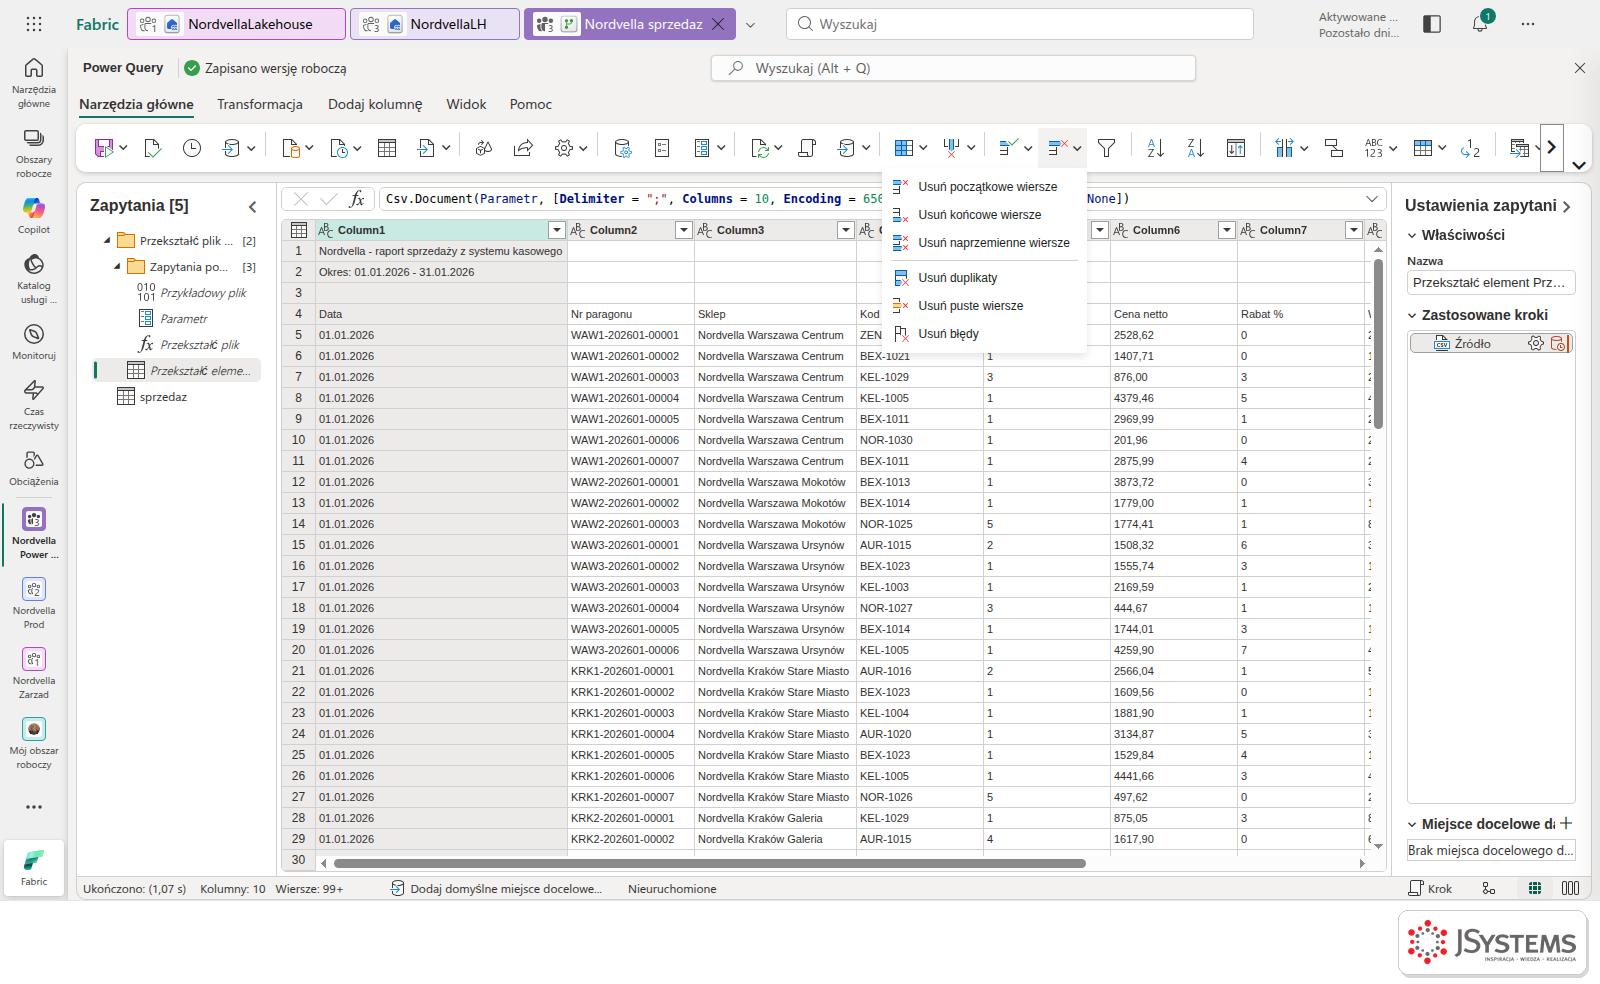The image size is (1600, 984).
Task: Collapse the Zapytania pane
Action: click(252, 207)
